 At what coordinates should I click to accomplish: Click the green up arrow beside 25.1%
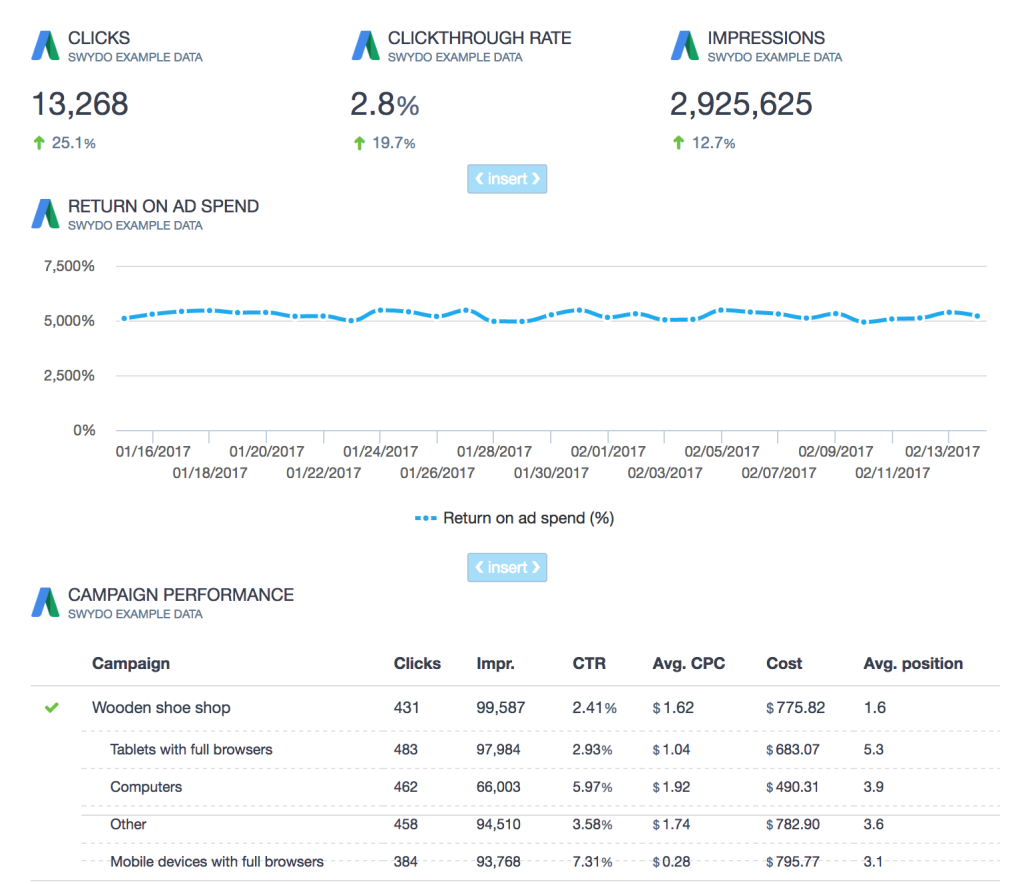coord(39,143)
